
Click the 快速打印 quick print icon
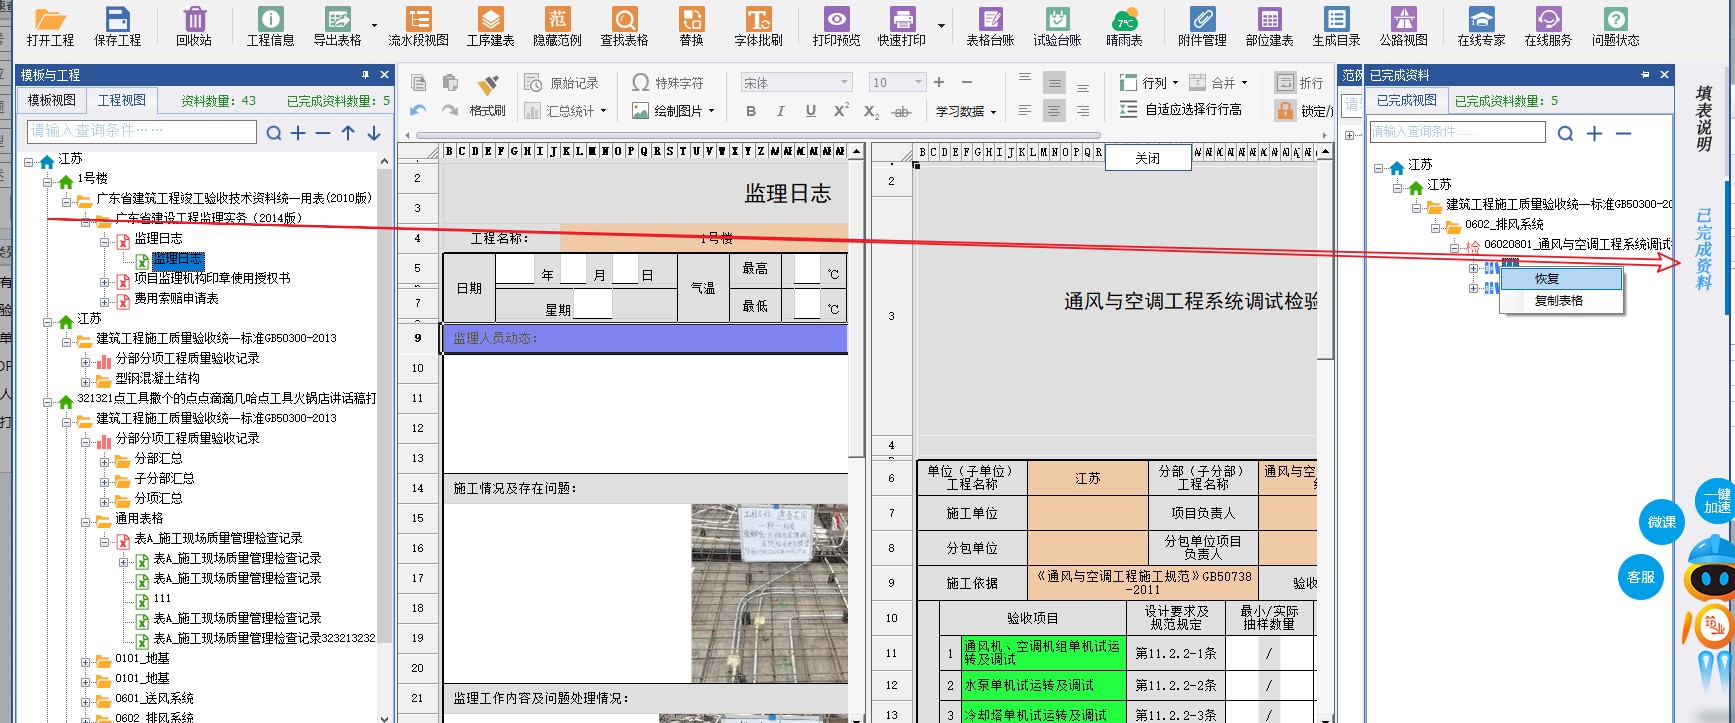(x=902, y=27)
